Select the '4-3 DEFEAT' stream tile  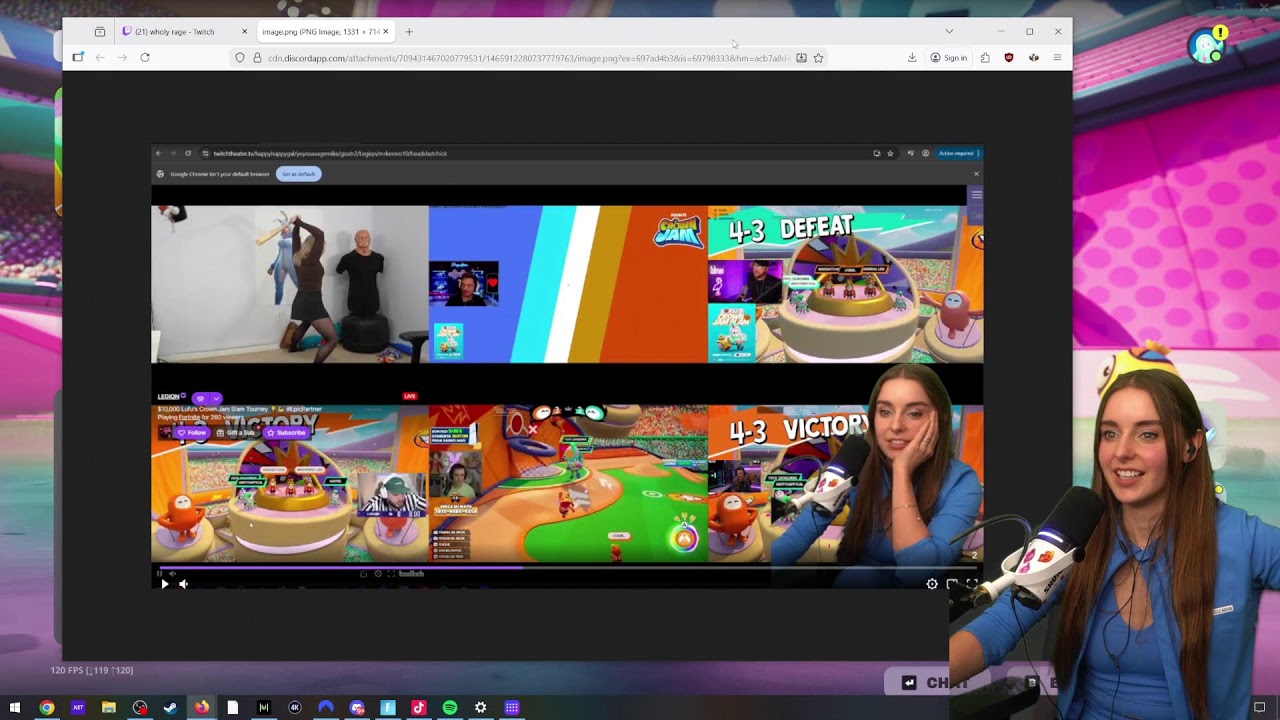845,284
